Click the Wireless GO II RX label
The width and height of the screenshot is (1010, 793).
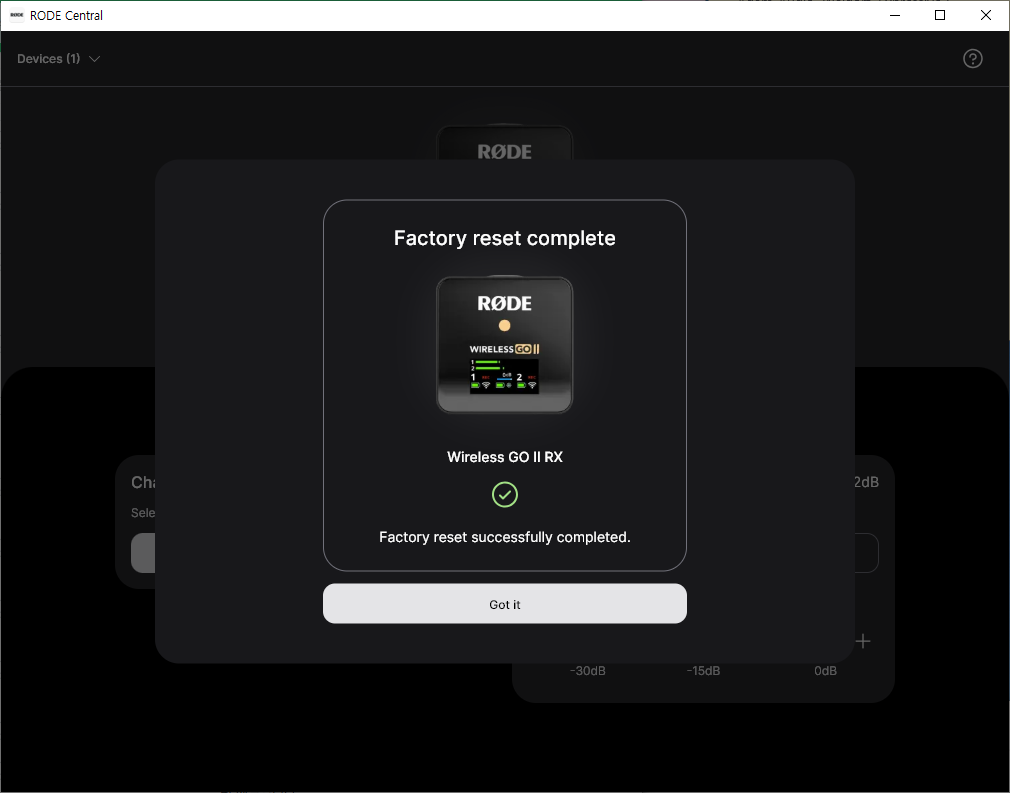[x=504, y=457]
